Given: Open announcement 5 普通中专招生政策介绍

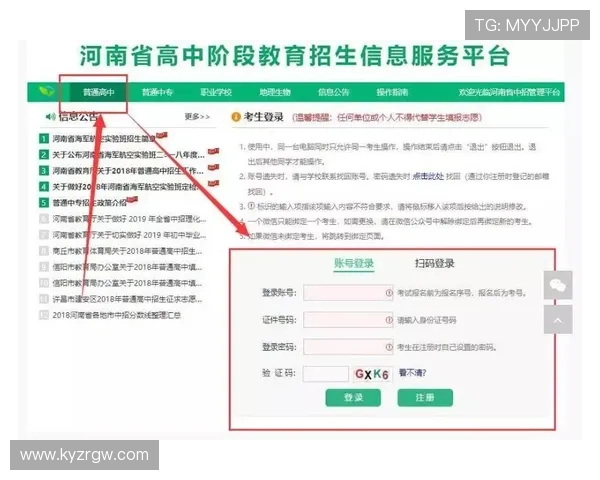Looking at the screenshot, I should pyautogui.click(x=89, y=203).
